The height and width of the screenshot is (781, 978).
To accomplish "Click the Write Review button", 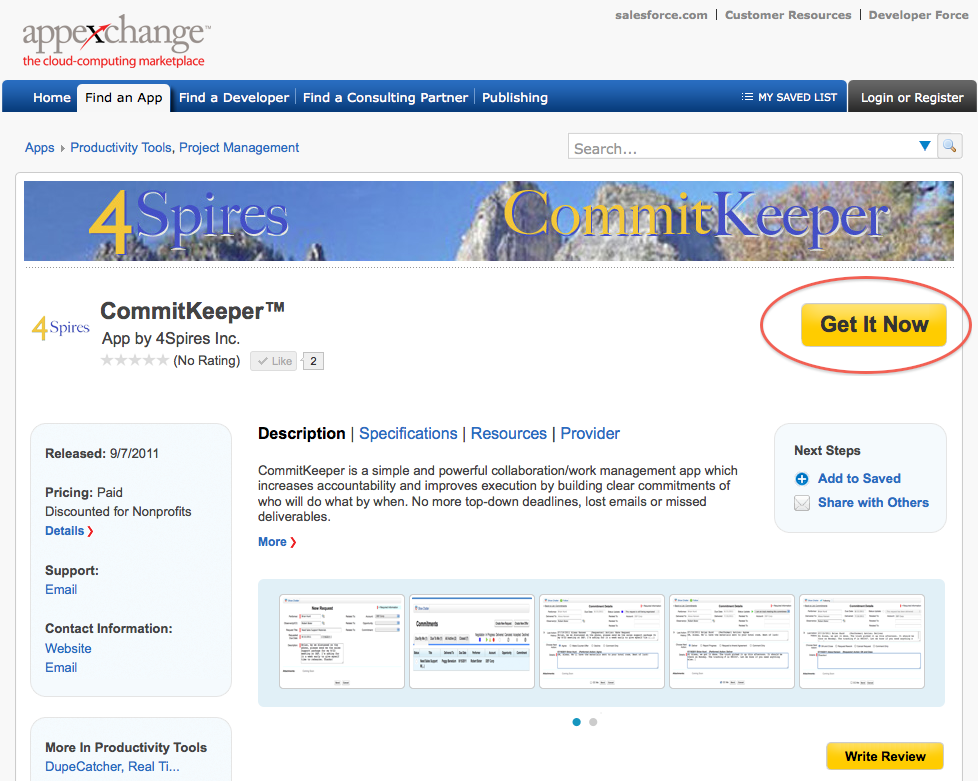I will pyautogui.click(x=884, y=756).
